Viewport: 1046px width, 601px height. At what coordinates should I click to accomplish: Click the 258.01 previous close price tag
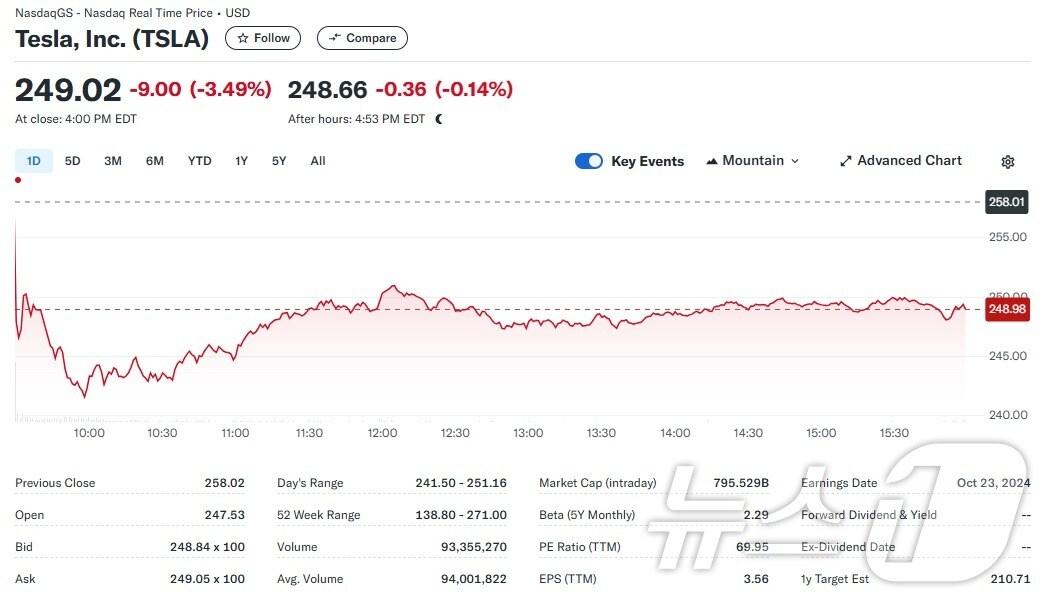click(1007, 202)
